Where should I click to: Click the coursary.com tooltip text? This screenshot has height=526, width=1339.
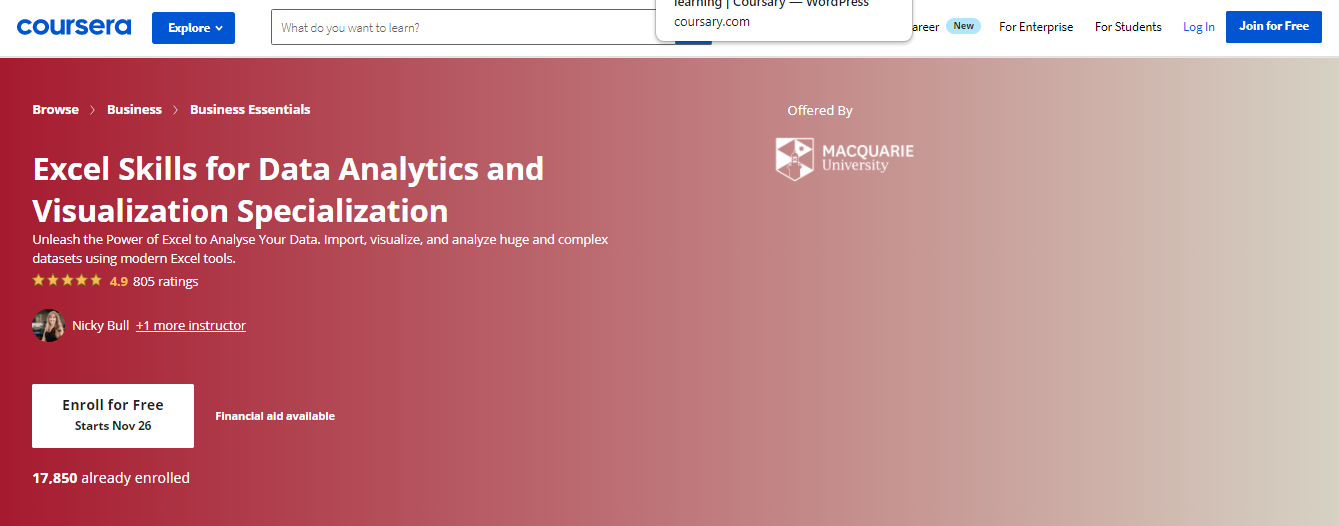pos(712,22)
